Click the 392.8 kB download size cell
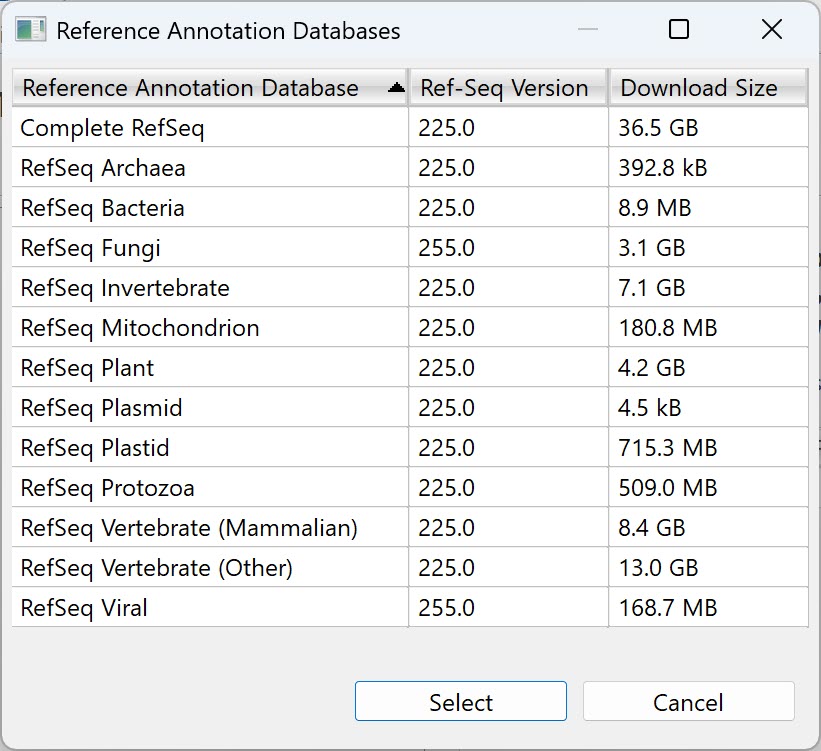This screenshot has width=821, height=751. pos(708,168)
